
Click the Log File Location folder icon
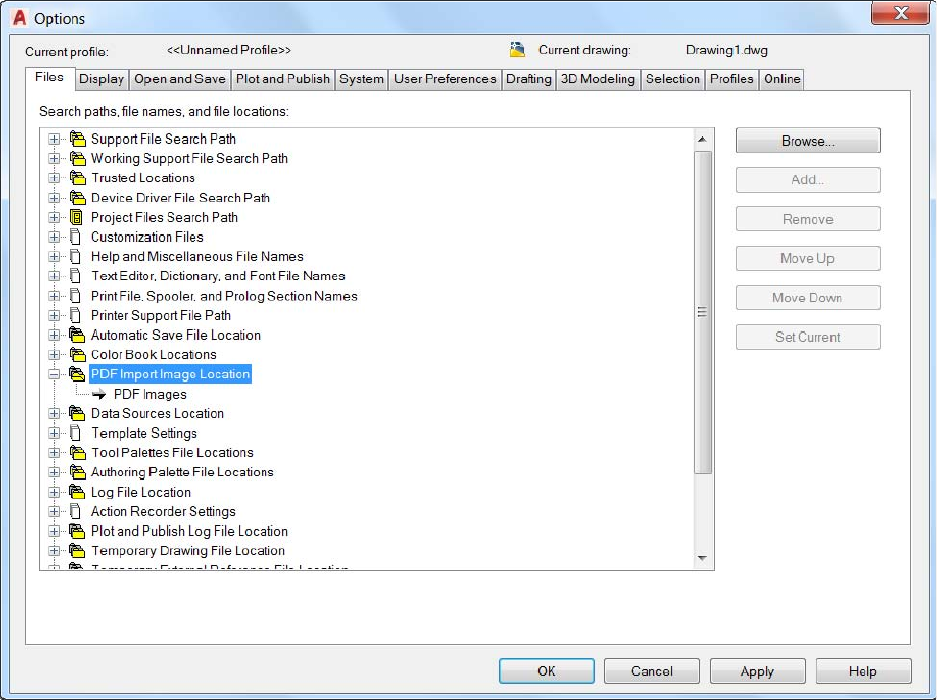[77, 492]
